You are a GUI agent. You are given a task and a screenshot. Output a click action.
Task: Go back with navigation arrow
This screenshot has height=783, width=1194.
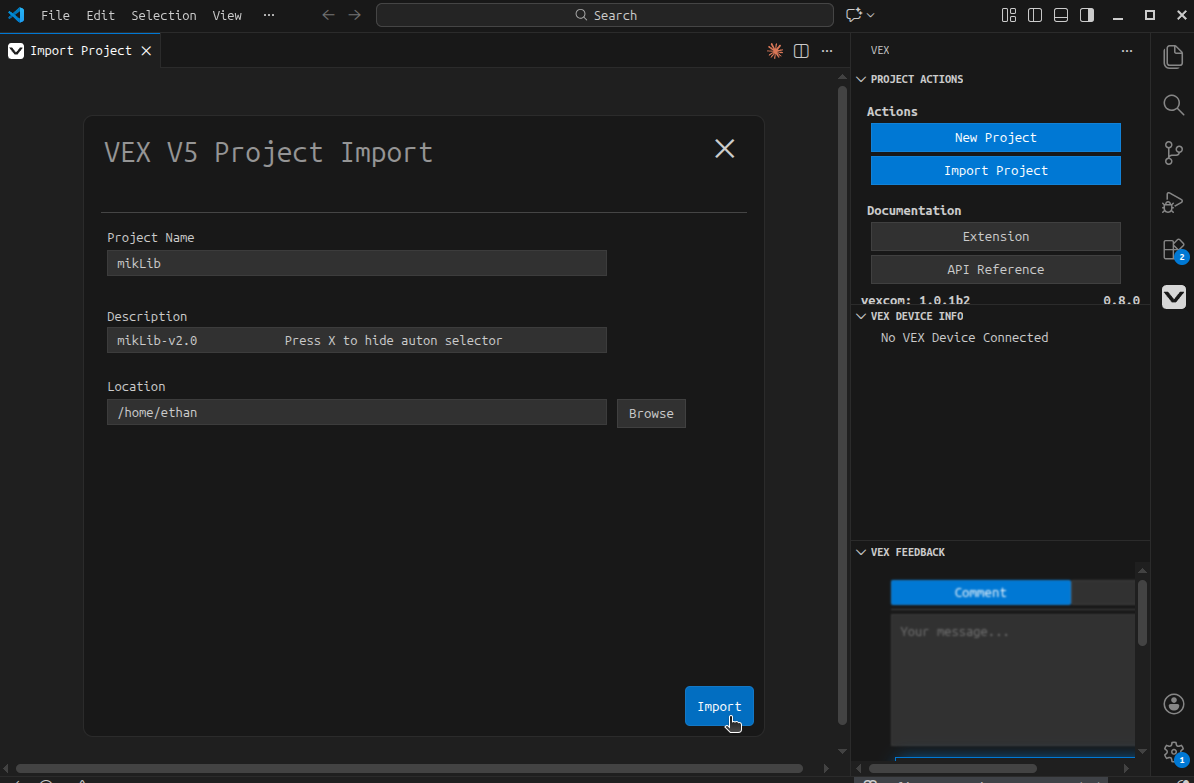coord(328,15)
